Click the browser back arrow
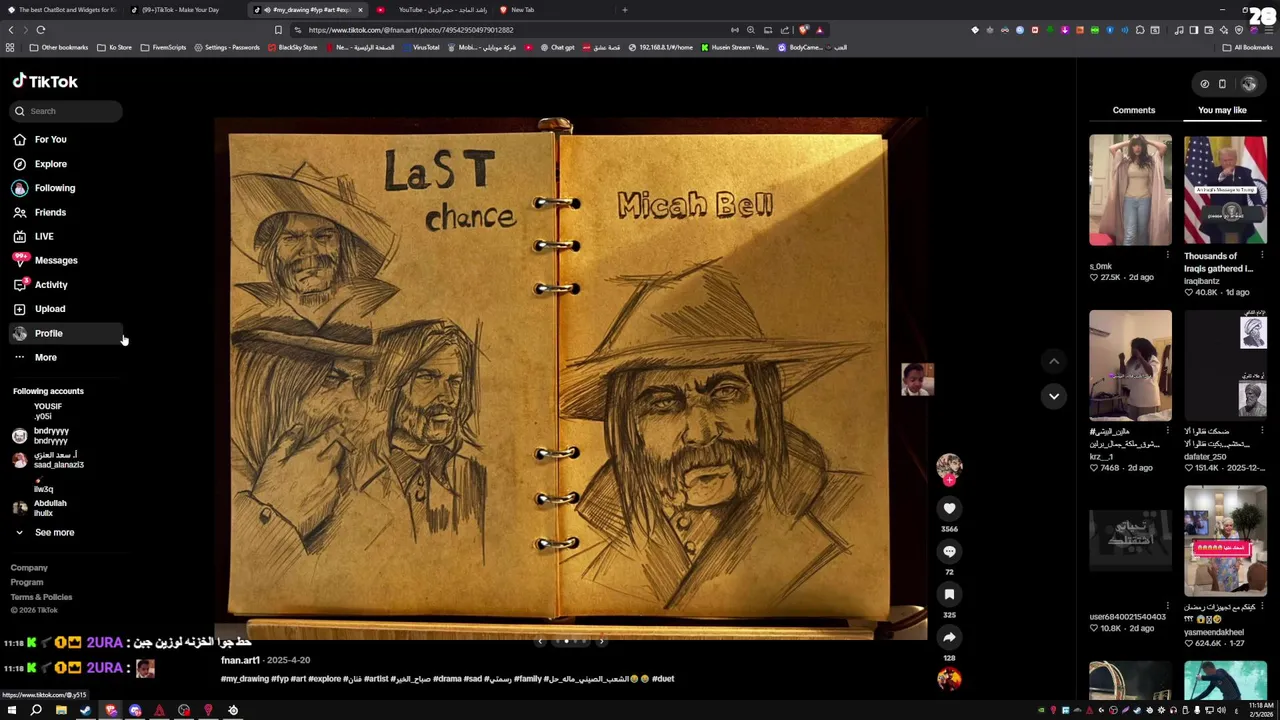 [11, 30]
